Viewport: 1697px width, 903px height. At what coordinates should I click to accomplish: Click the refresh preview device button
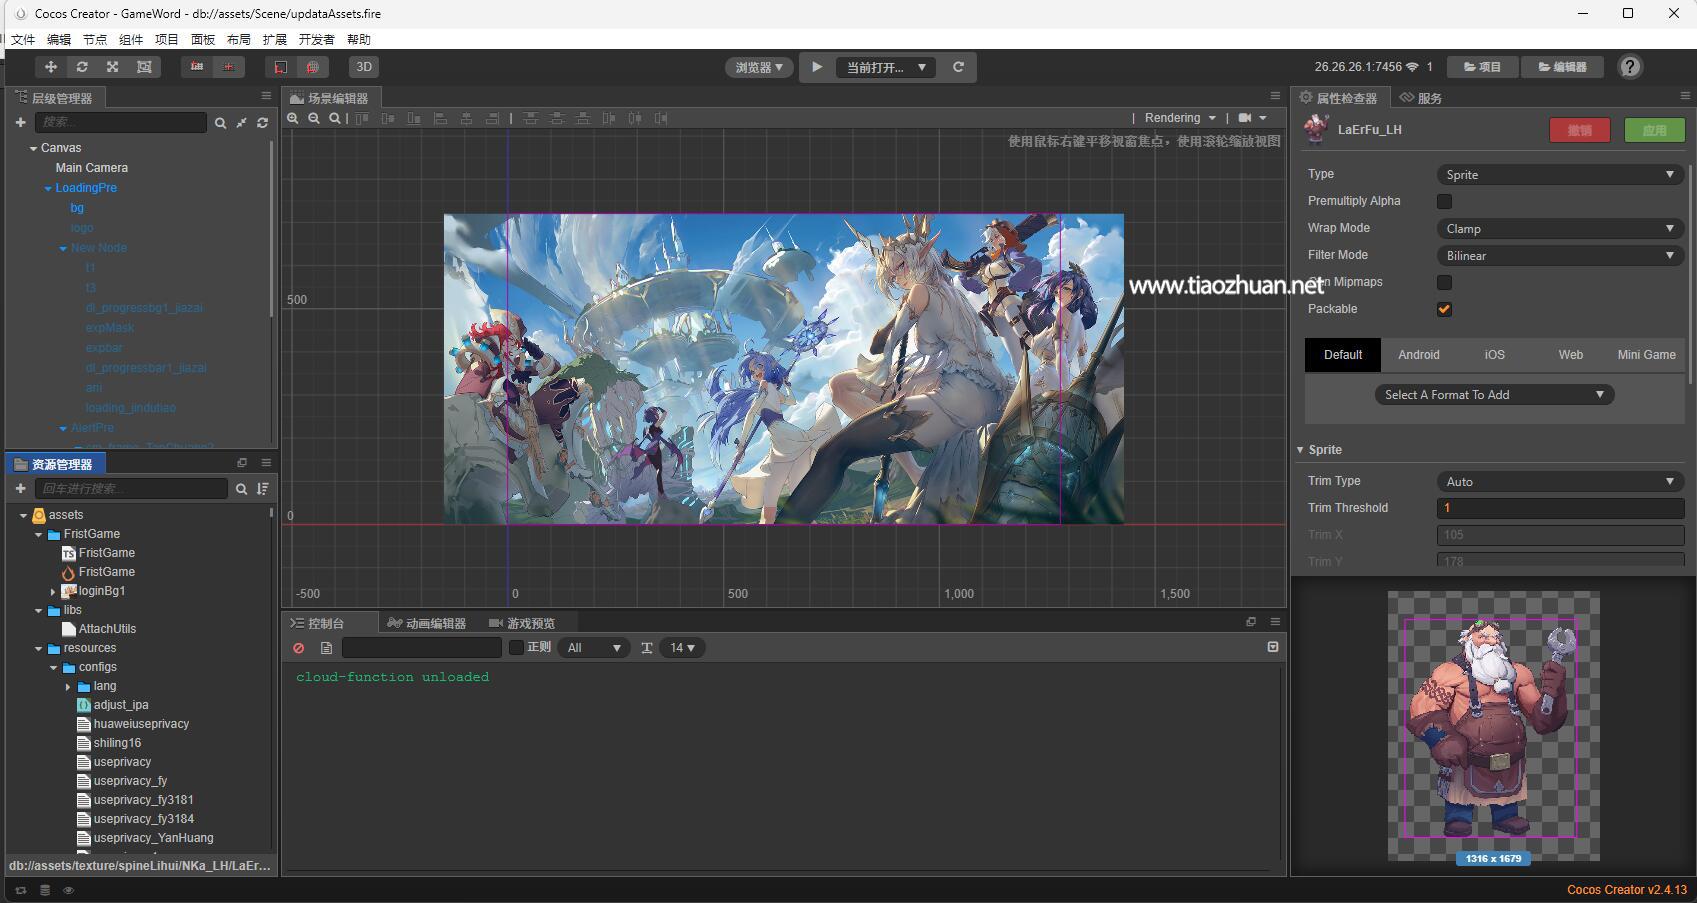958,67
